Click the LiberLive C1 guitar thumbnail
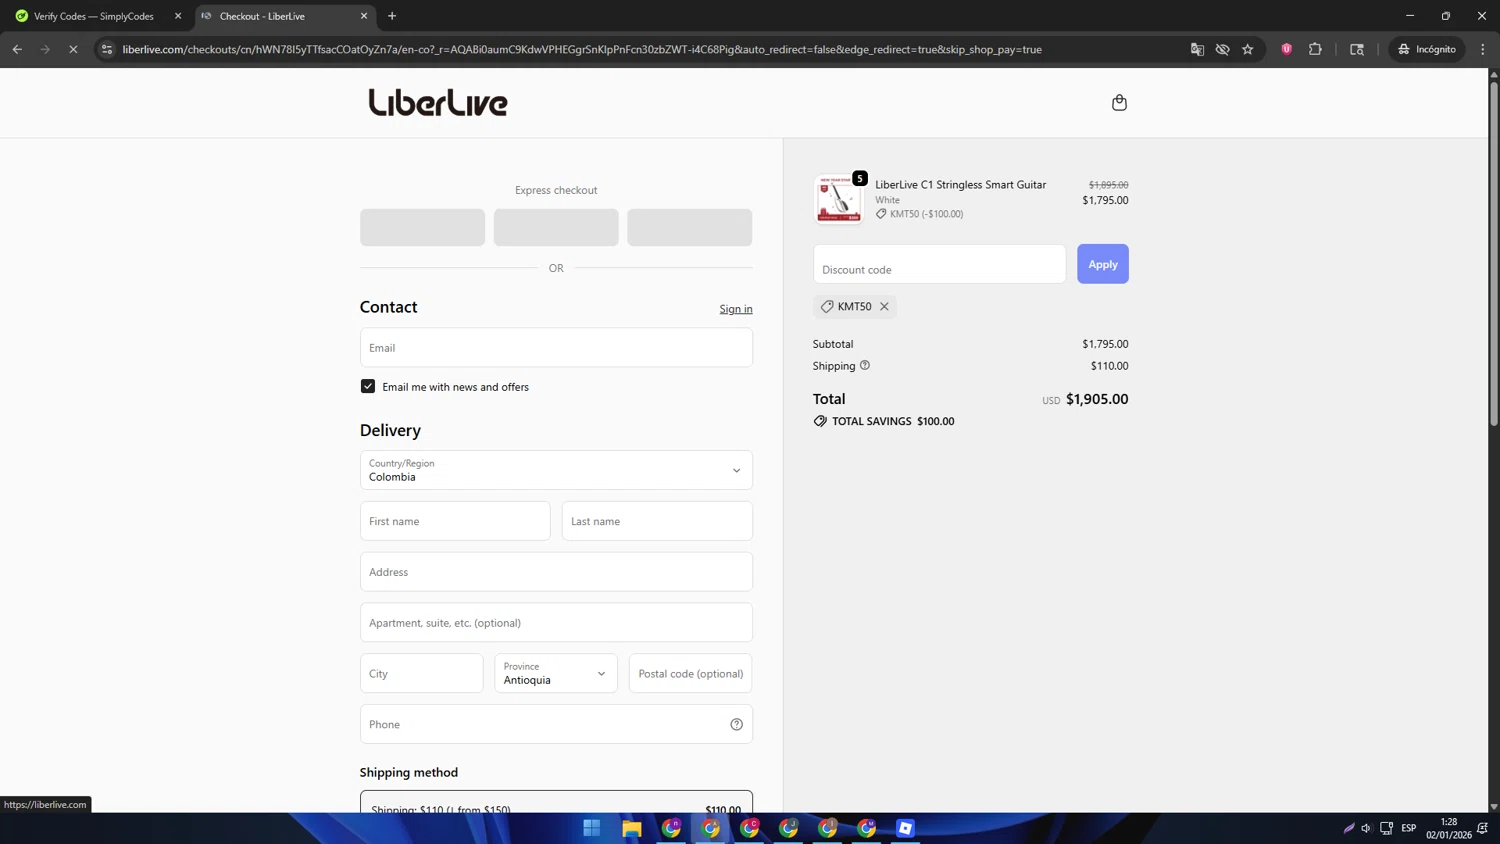Screen dimensions: 1500x844 [x=838, y=199]
